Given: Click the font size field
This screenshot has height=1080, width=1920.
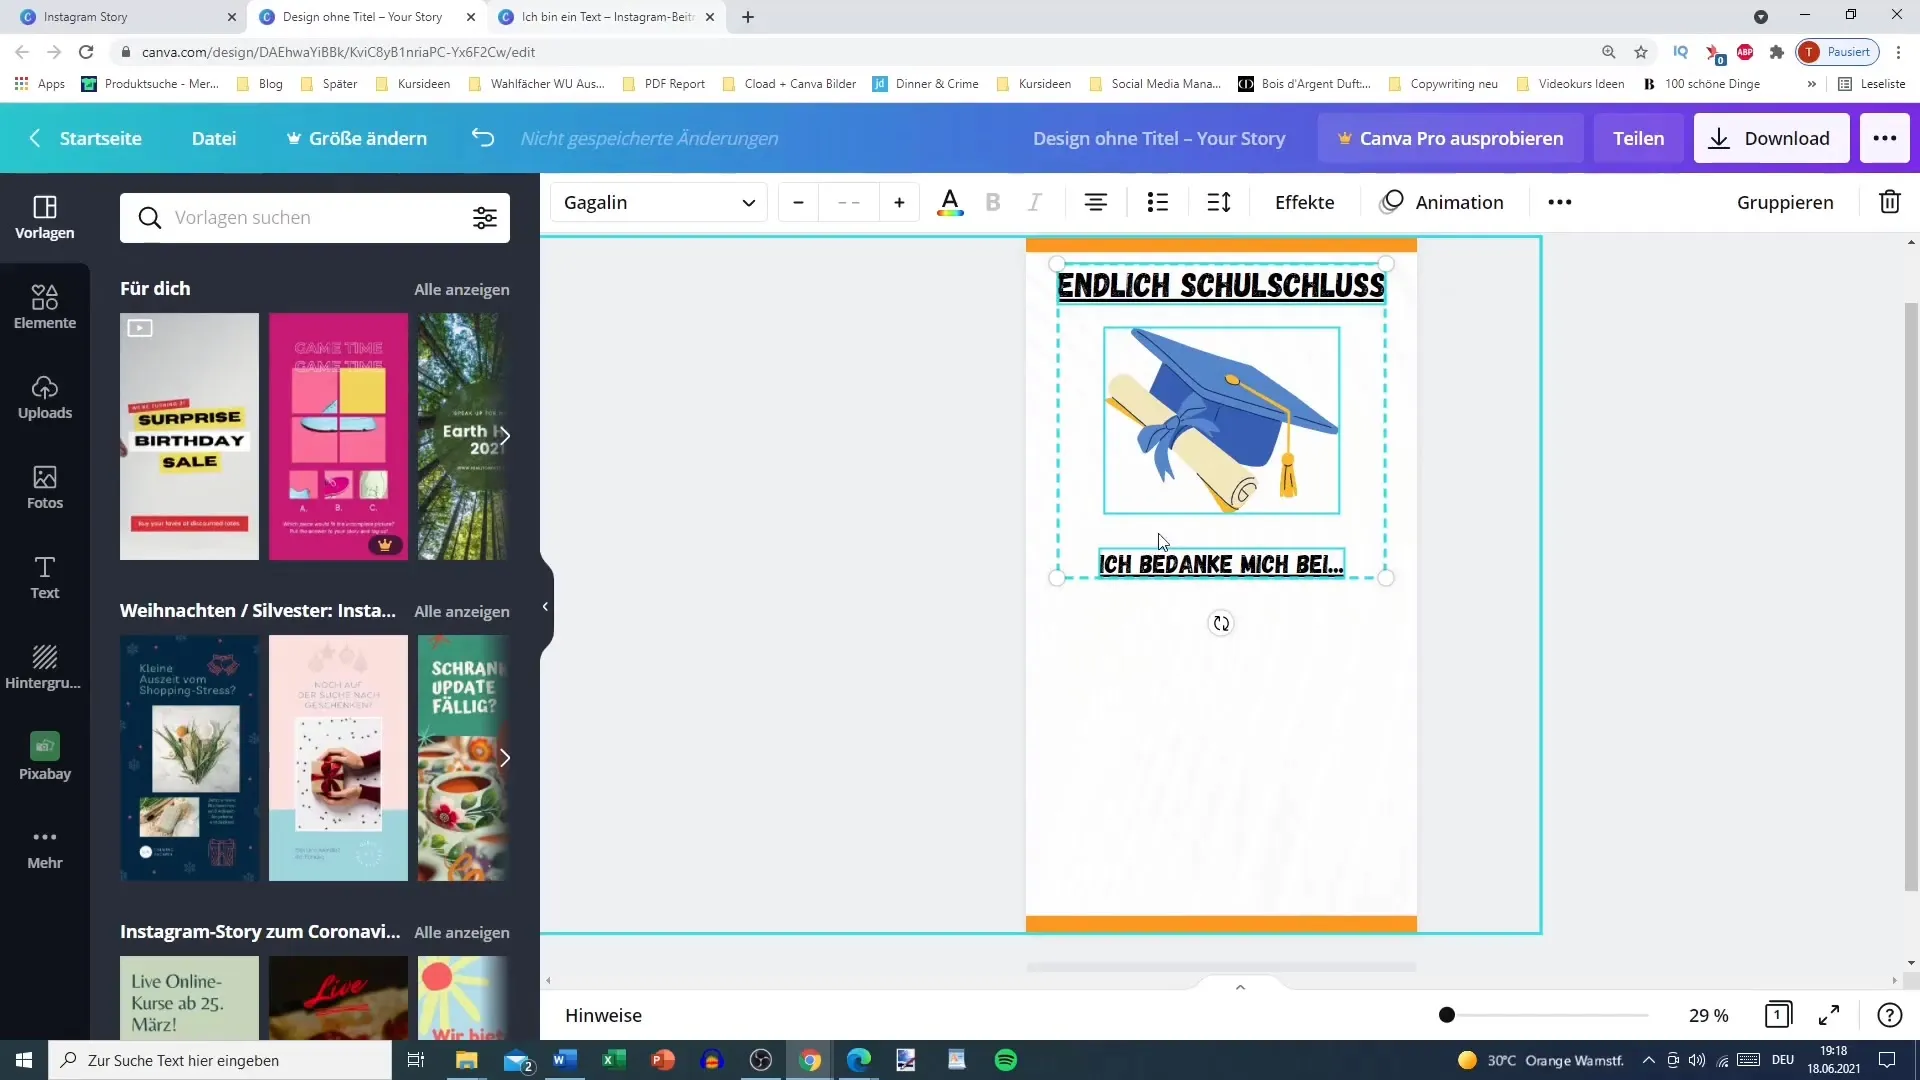Looking at the screenshot, I should click(849, 202).
